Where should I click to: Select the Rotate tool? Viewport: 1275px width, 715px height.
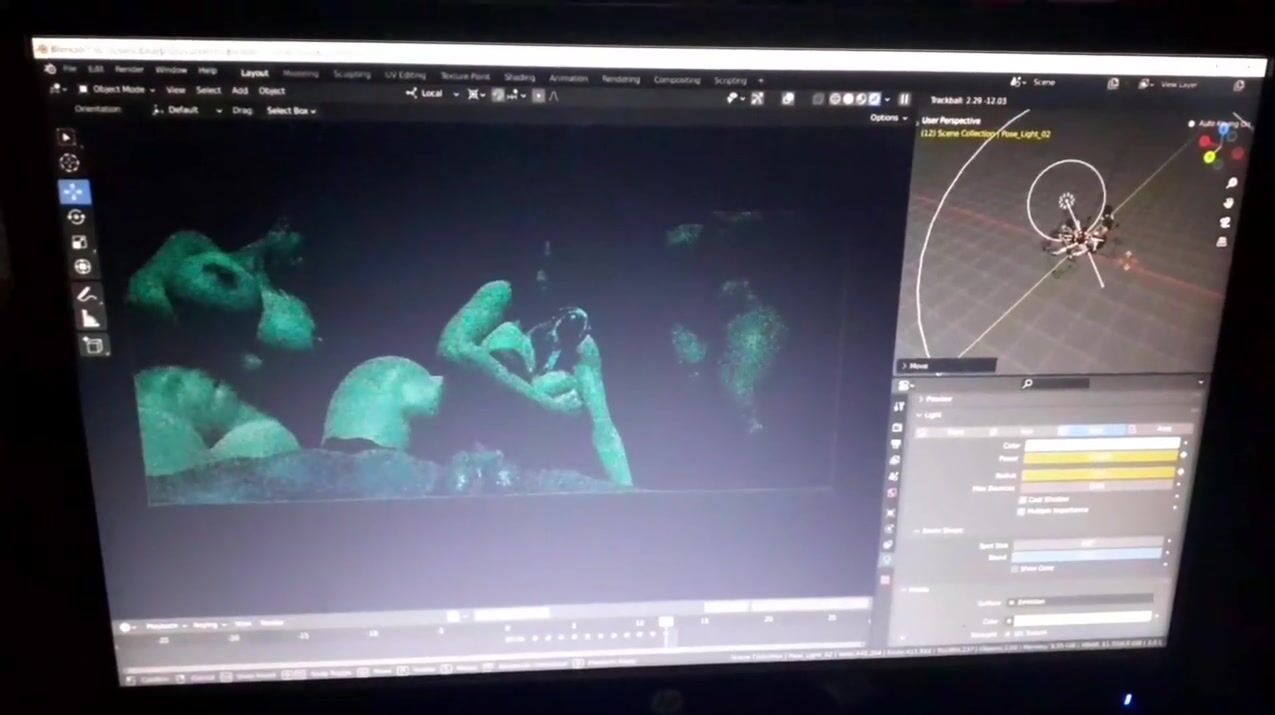(x=77, y=217)
